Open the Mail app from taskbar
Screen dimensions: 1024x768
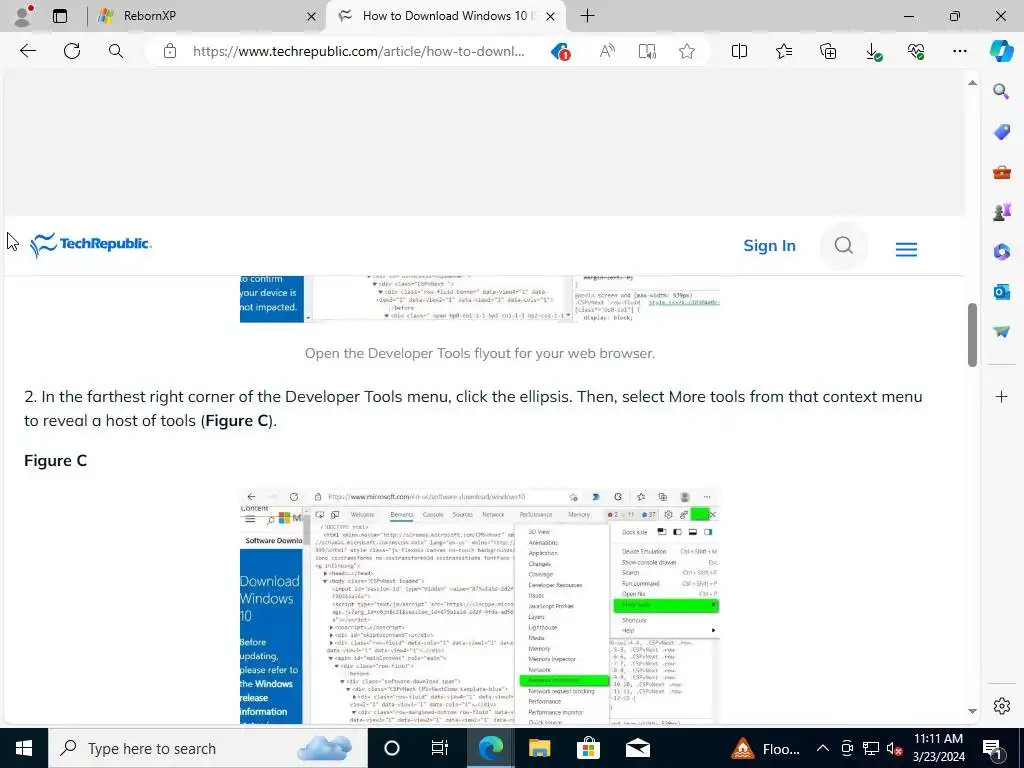637,748
